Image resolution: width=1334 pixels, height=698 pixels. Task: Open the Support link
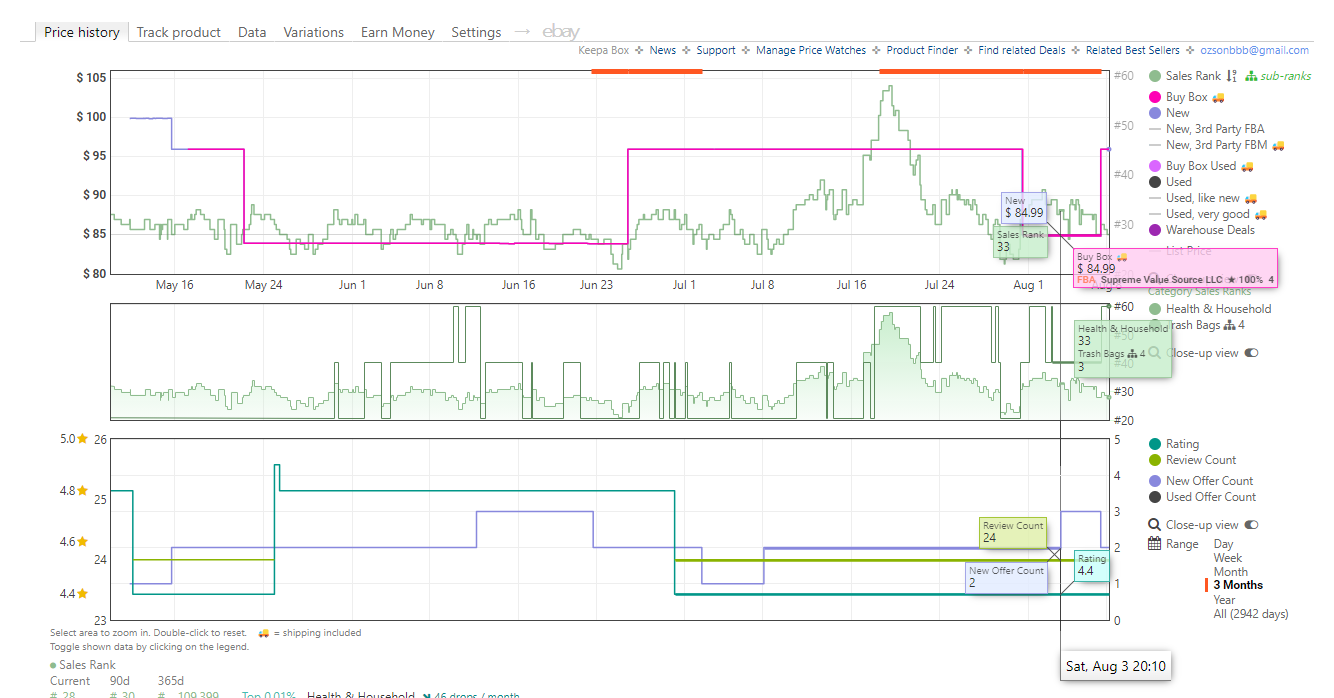click(x=716, y=50)
